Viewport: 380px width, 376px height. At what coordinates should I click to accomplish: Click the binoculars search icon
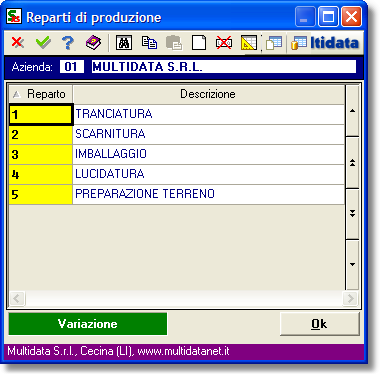click(124, 43)
